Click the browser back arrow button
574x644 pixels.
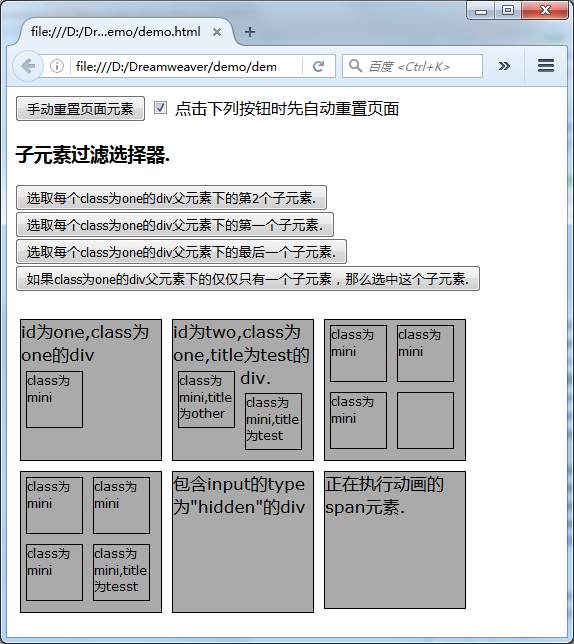(x=28, y=66)
